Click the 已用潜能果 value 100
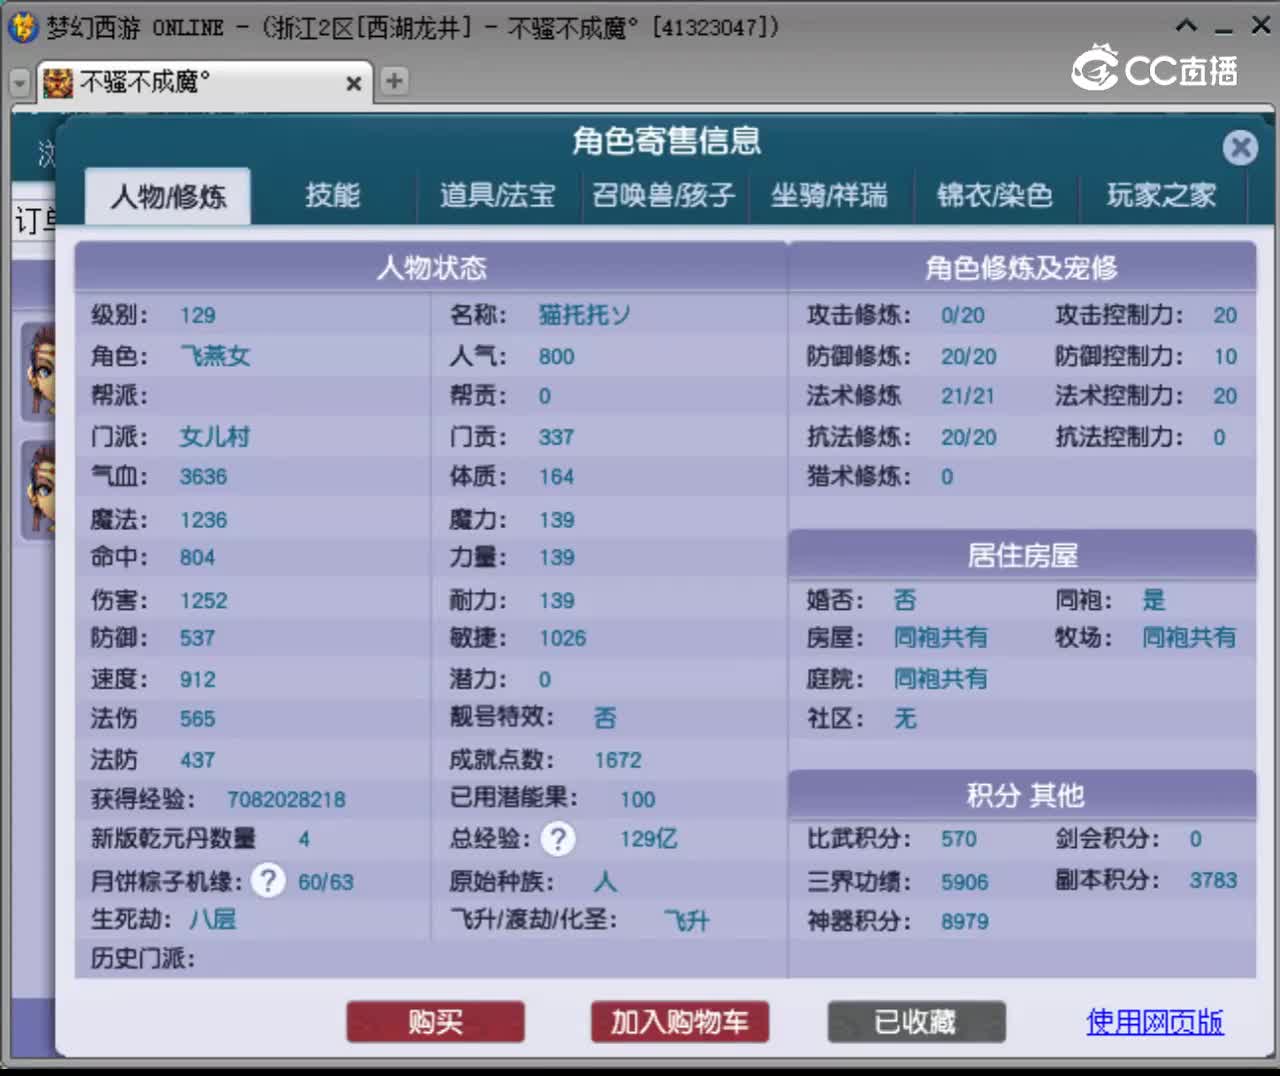The height and width of the screenshot is (1076, 1280). 637,800
